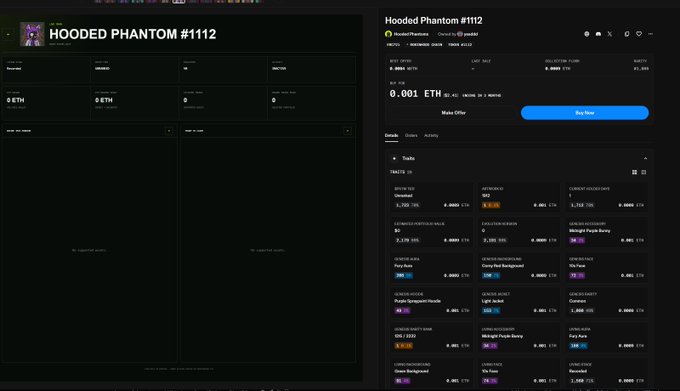
Task: Select the Living Face 10x Face trait
Action: click(x=519, y=373)
